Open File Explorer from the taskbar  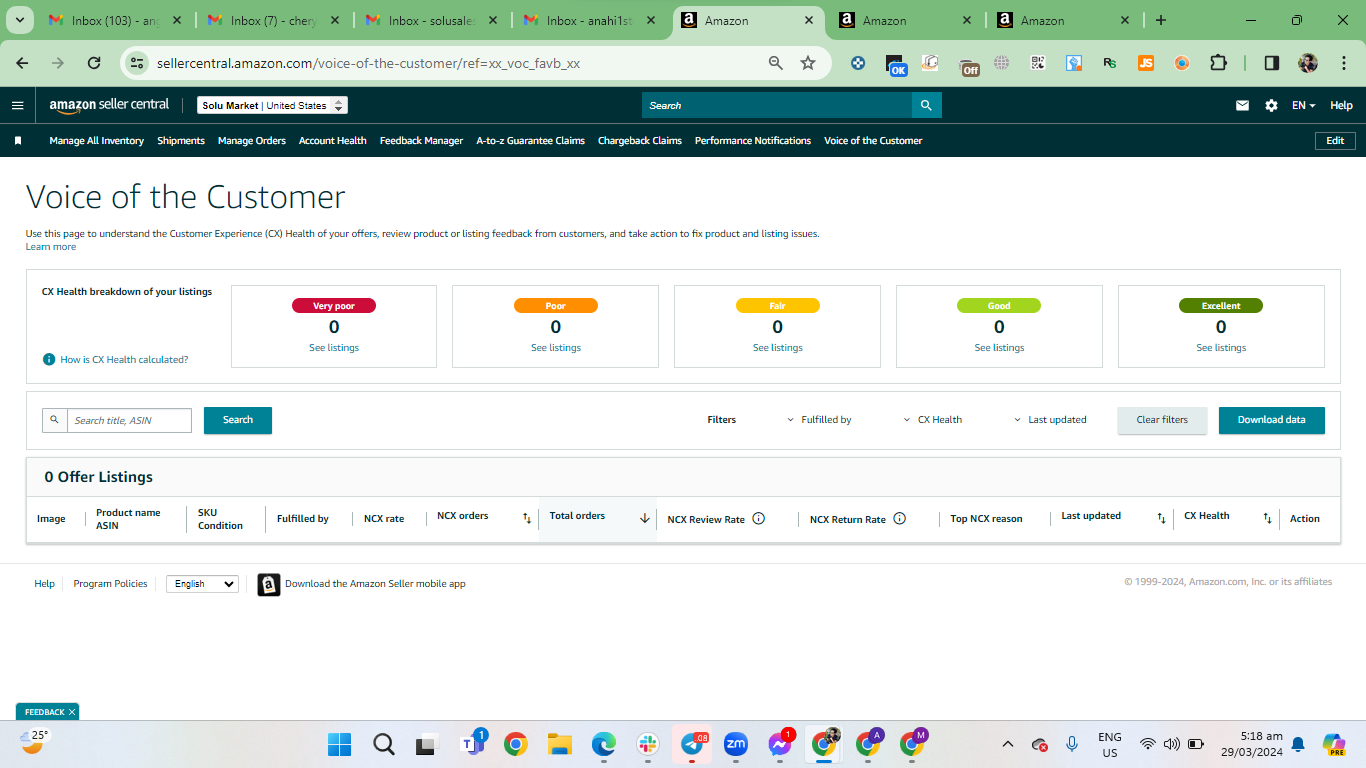559,744
